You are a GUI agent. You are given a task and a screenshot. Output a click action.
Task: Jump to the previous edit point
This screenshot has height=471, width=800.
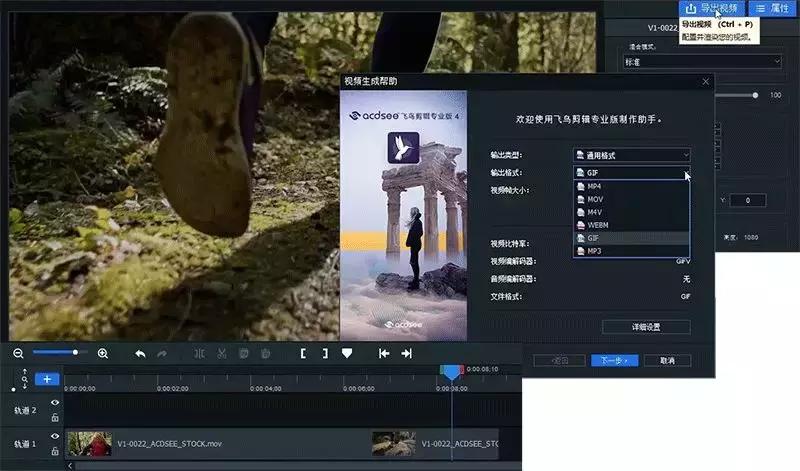coord(384,354)
